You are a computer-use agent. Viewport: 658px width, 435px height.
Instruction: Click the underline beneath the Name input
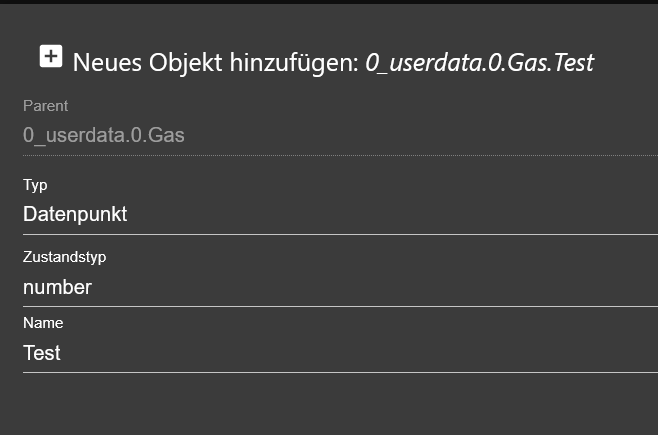340,372
